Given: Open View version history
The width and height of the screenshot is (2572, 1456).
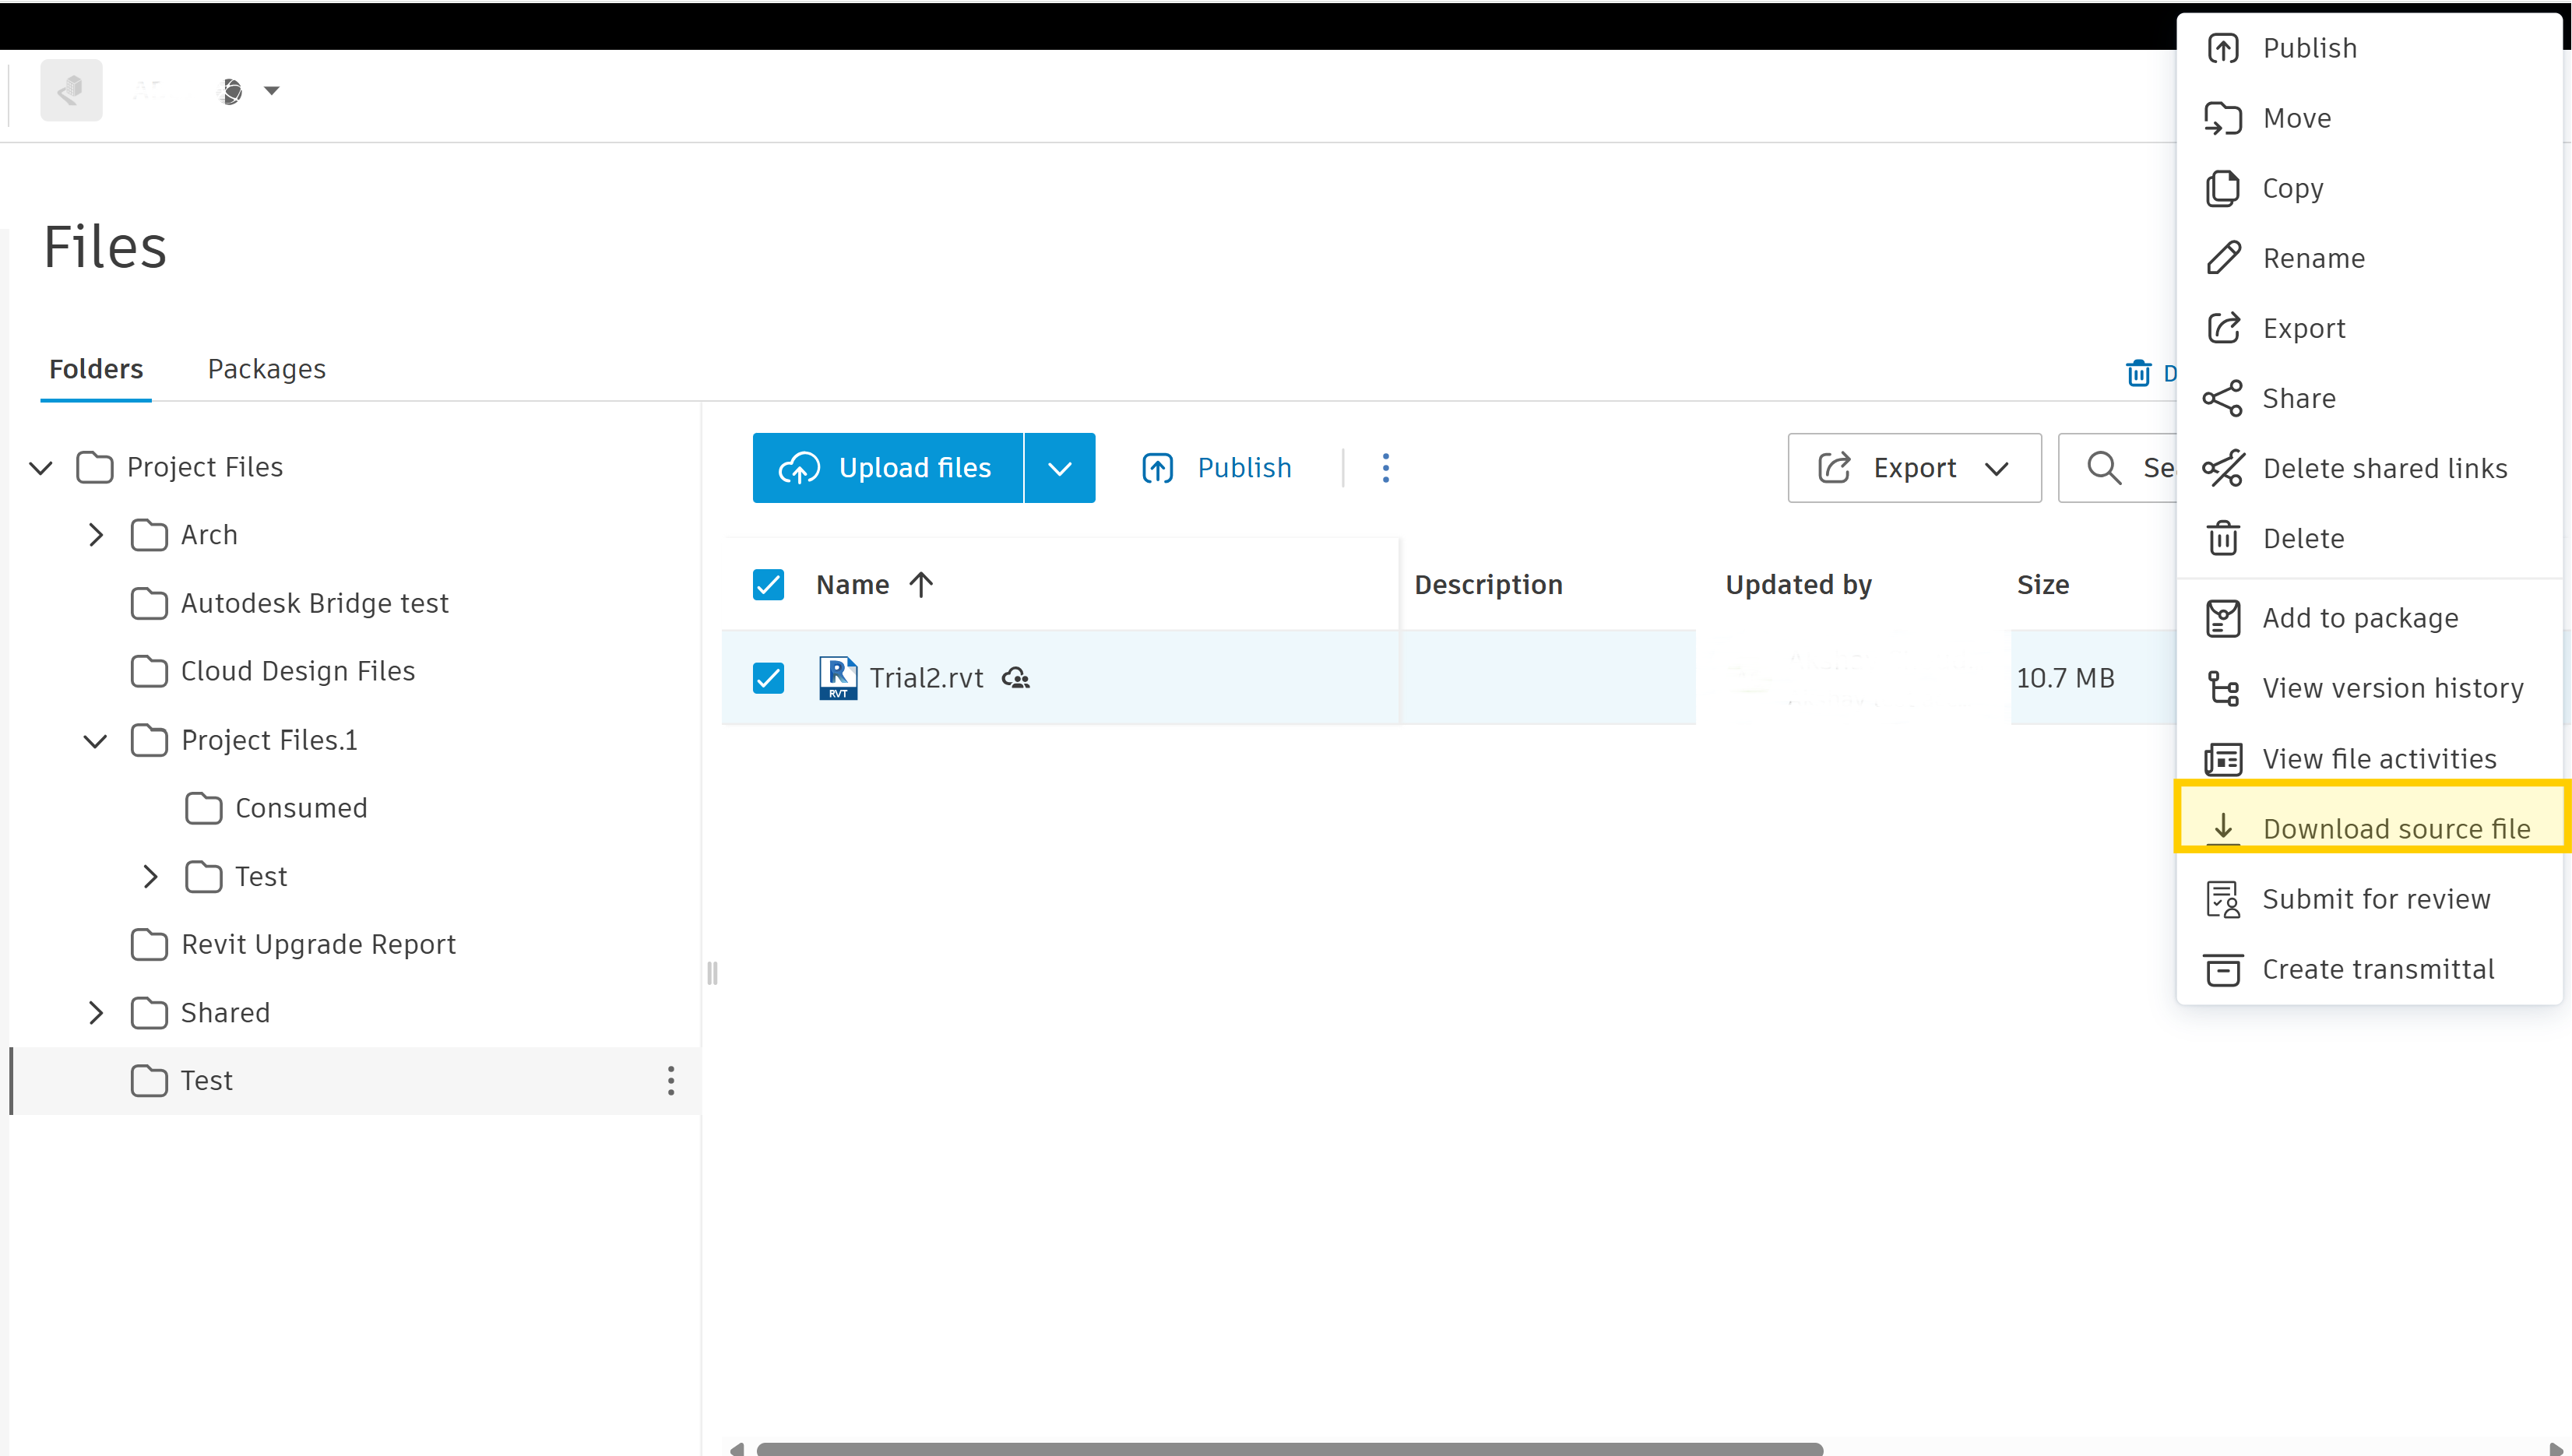Looking at the screenshot, I should [x=2369, y=688].
